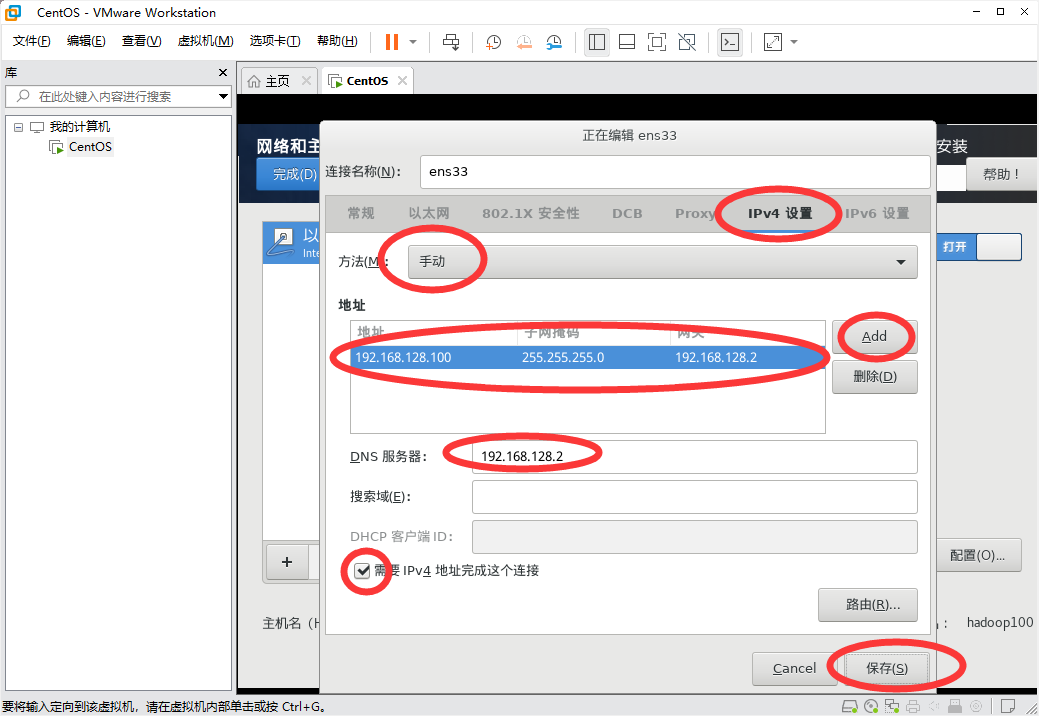Open the 查看(V) menu
Image resolution: width=1039 pixels, height=716 pixels.
[141, 41]
